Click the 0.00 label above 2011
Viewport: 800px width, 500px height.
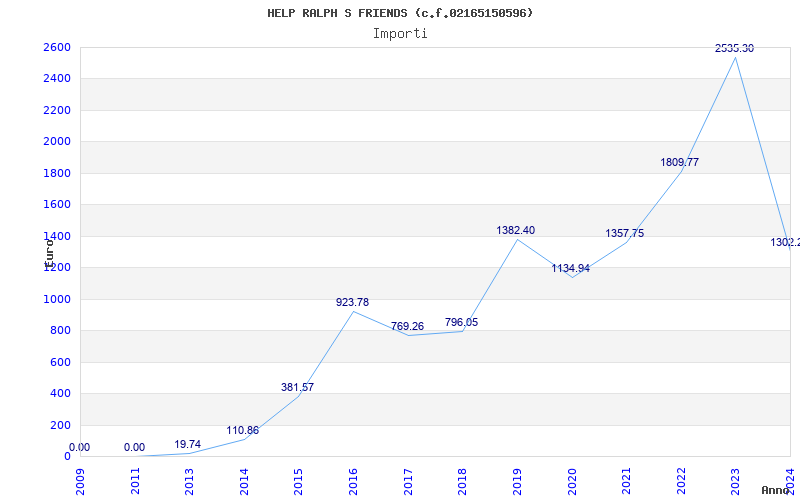pyautogui.click(x=134, y=447)
